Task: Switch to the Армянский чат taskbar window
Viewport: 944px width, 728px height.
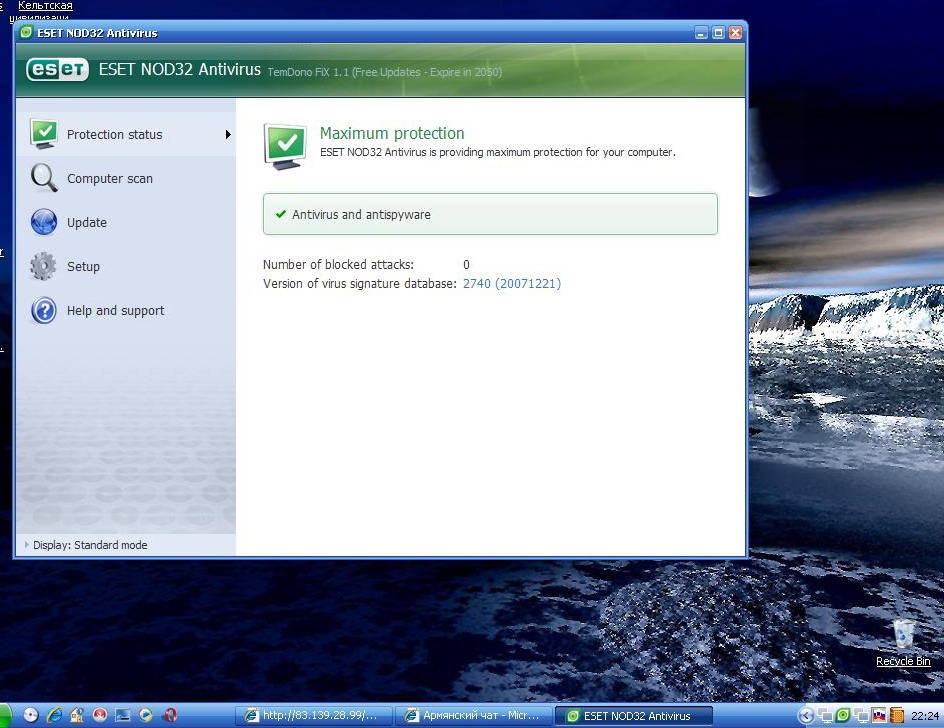Action: pos(472,715)
